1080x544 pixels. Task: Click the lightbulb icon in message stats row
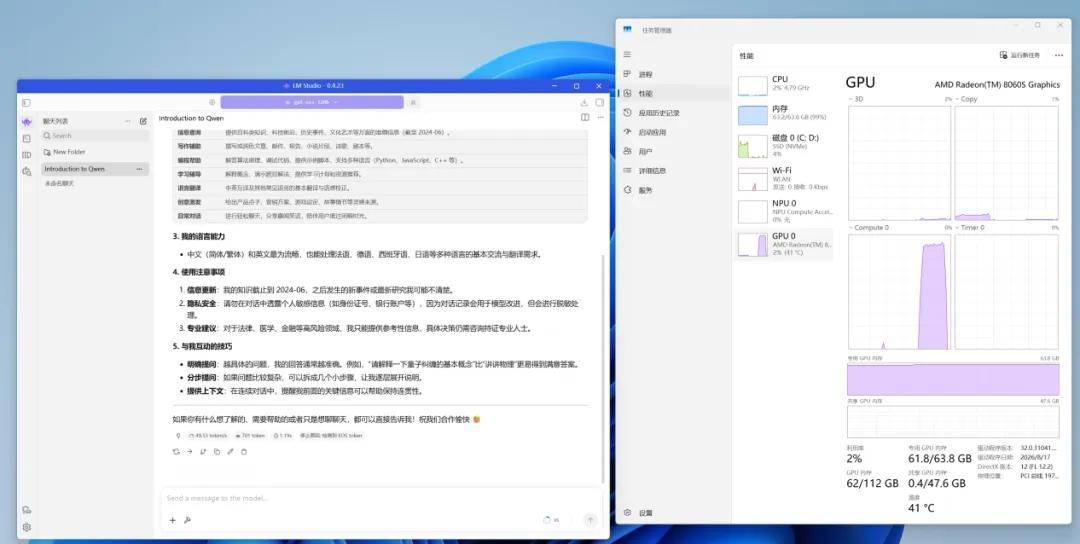[x=178, y=436]
